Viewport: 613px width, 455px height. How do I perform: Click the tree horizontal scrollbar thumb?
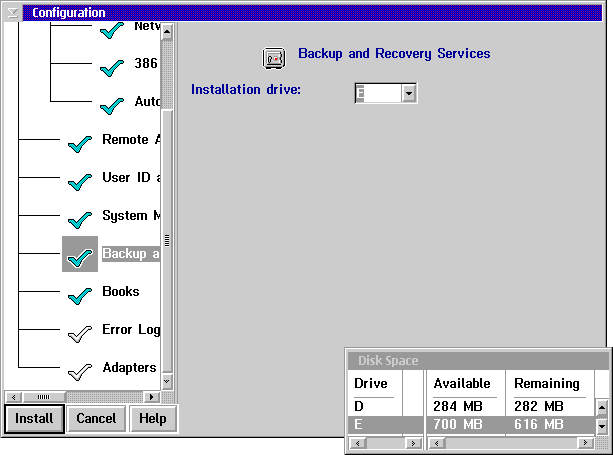click(x=44, y=397)
